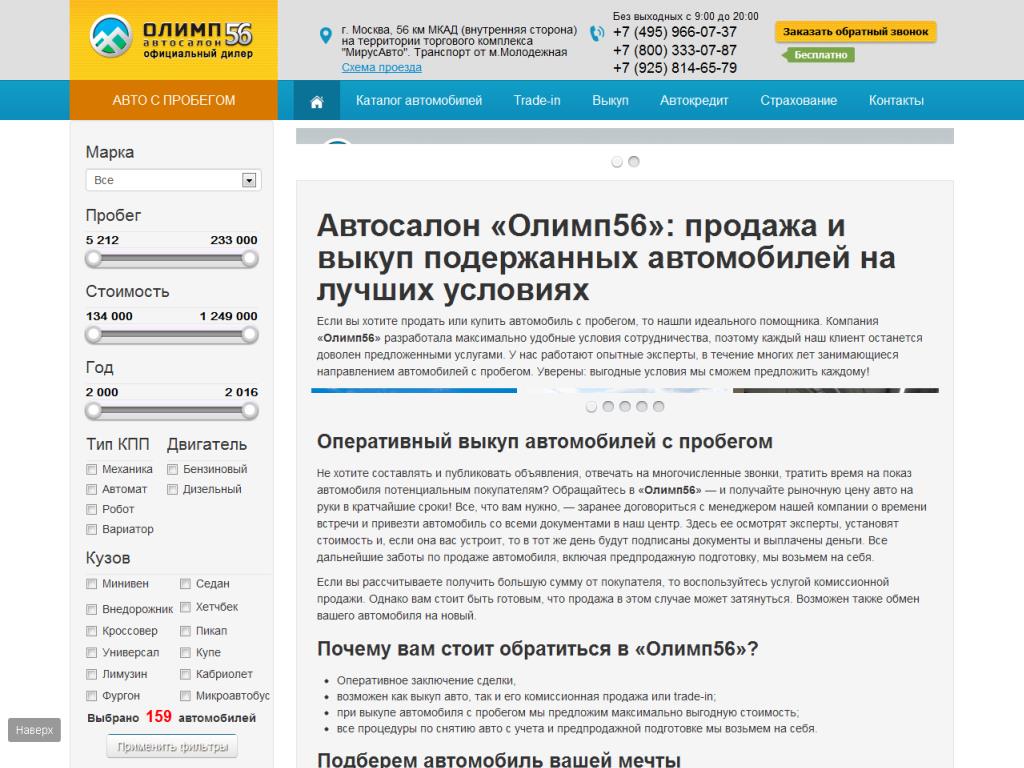
Task: Open the Выкуп menu item
Action: pyautogui.click(x=610, y=101)
